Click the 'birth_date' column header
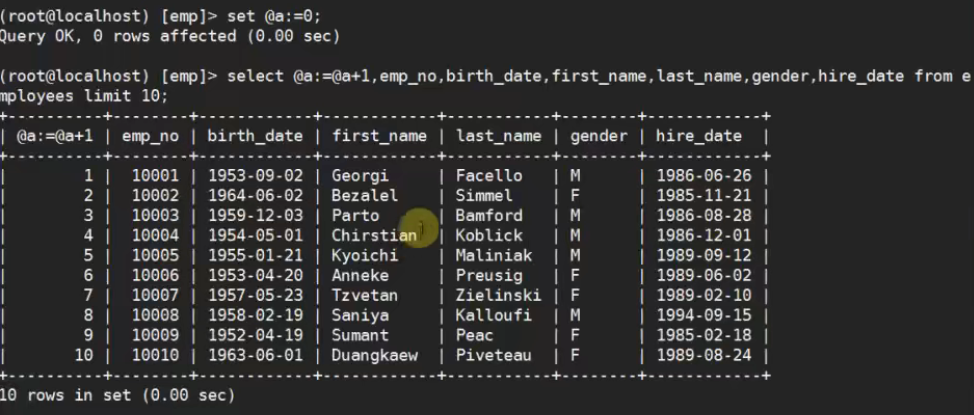Viewport: 974px width, 415px height. click(x=255, y=136)
